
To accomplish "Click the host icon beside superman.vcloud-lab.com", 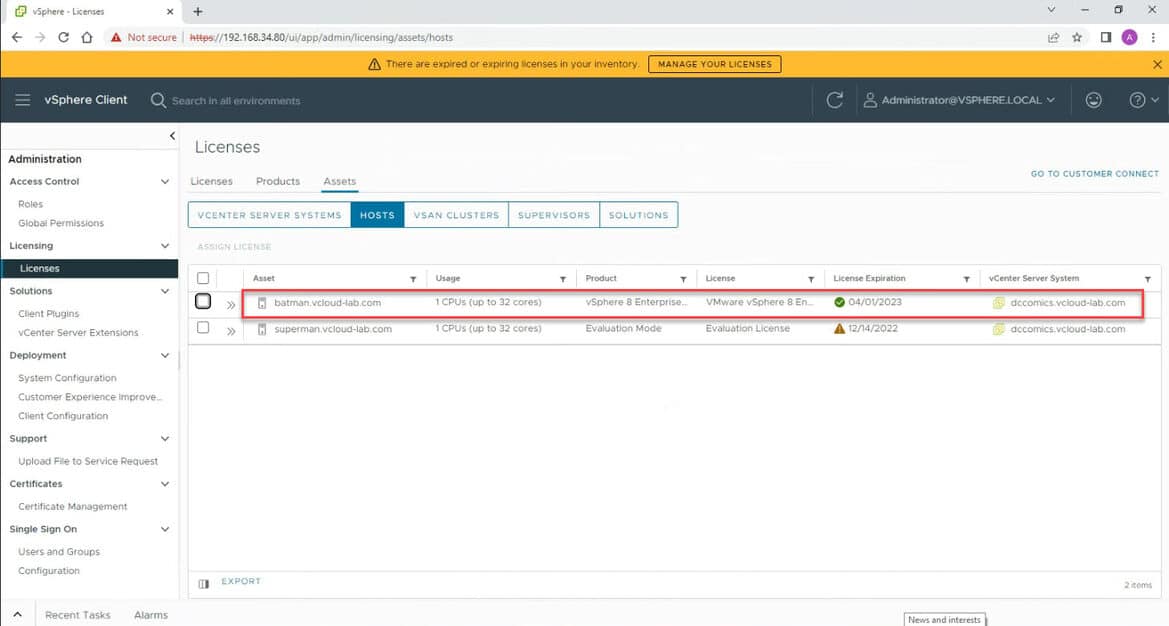I will [262, 329].
